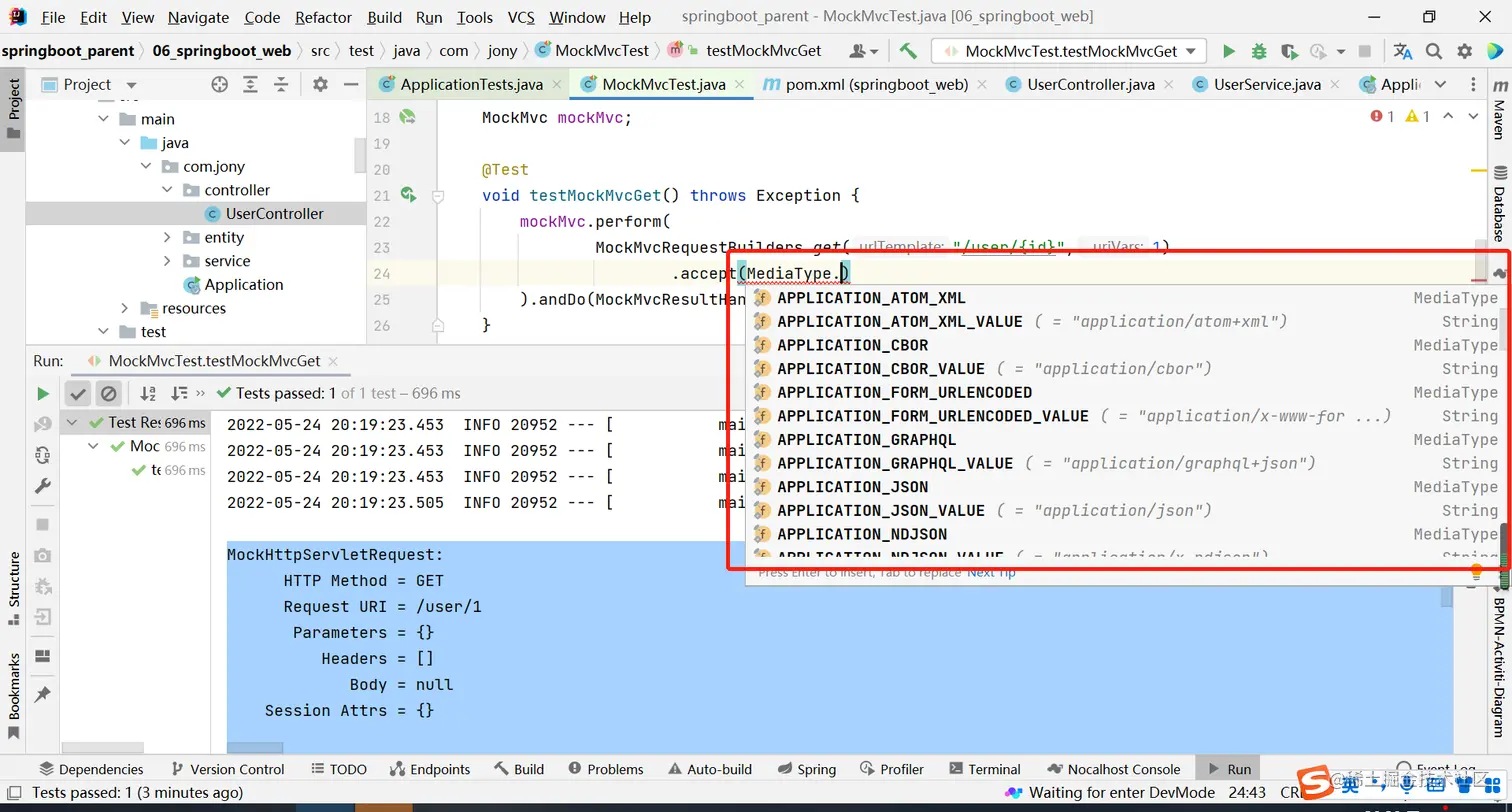Expand the resources folder
The height and width of the screenshot is (812, 1512).
coord(125,308)
